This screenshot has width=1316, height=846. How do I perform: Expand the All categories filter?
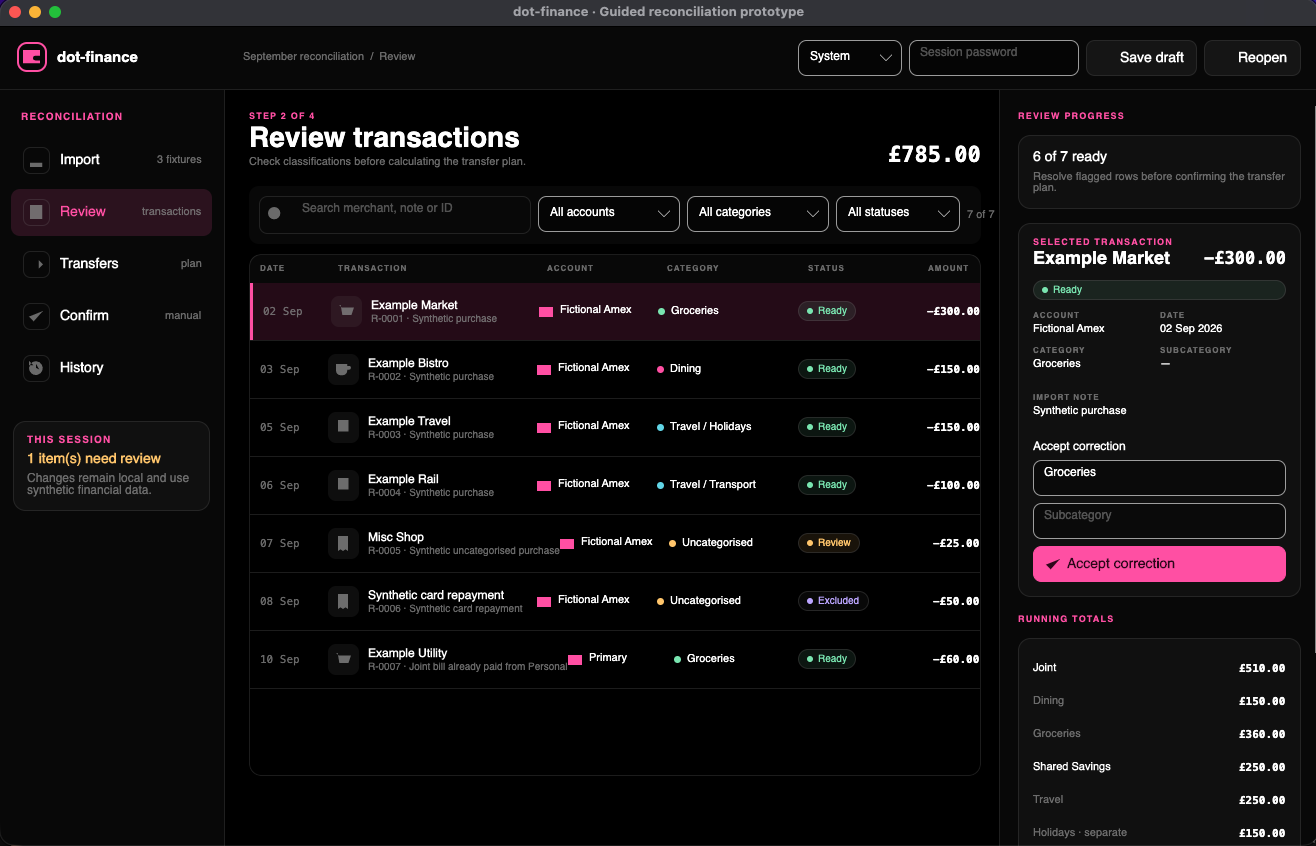(x=758, y=214)
